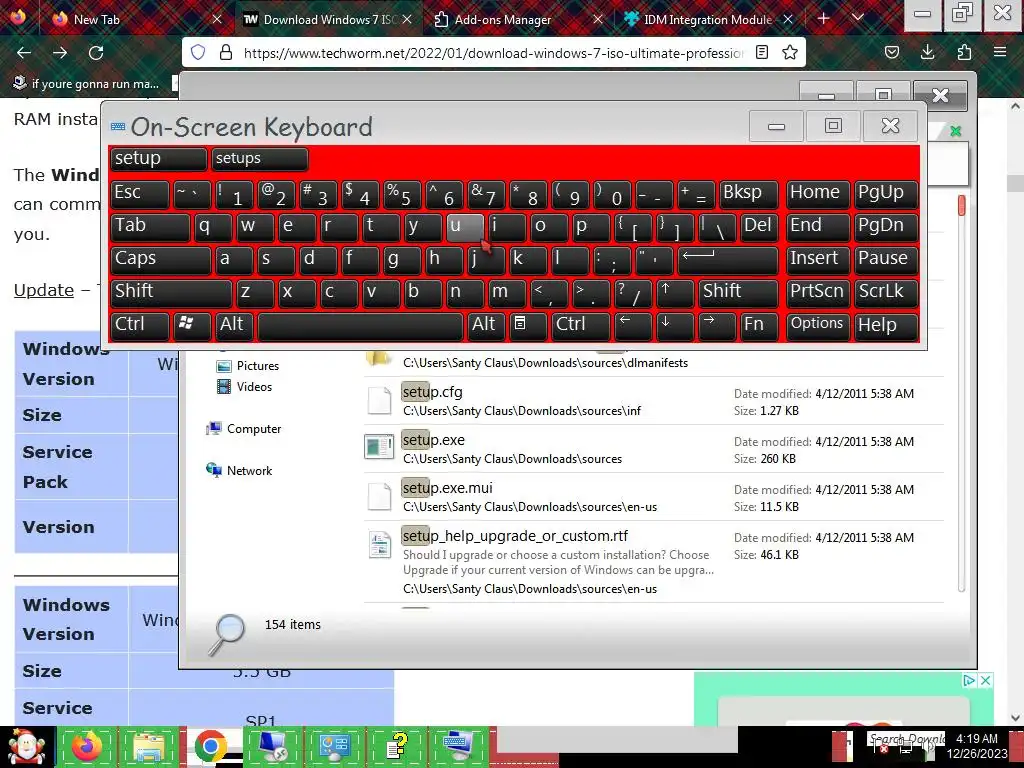Select Network in navigation pane
This screenshot has height=768, width=1024.
(239, 470)
